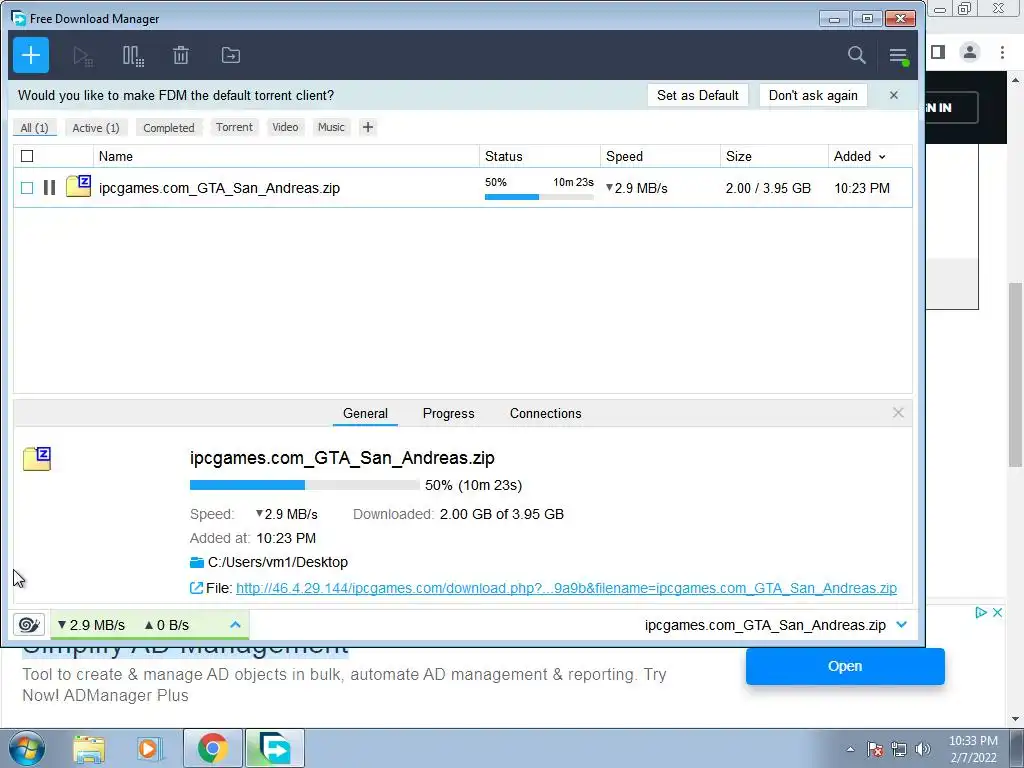Click the Don't ask again button
The image size is (1024, 768).
tap(813, 95)
